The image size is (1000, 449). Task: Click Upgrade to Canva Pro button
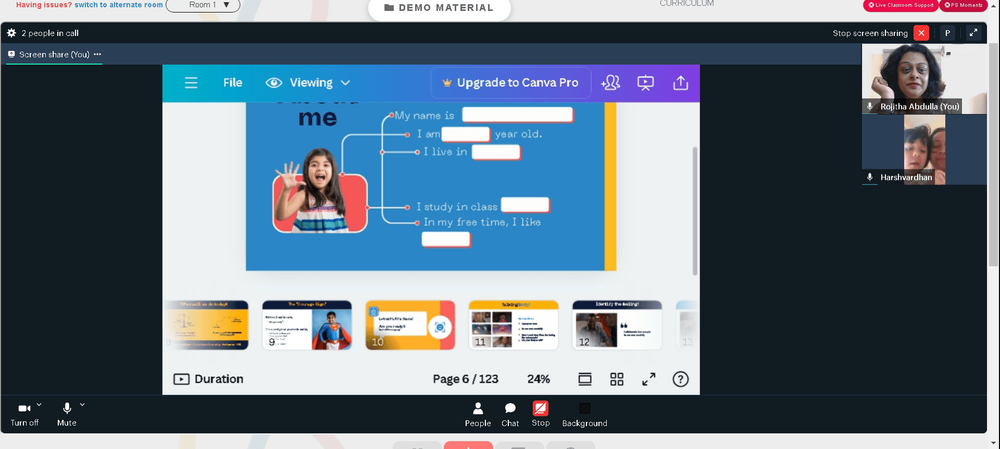pos(510,83)
